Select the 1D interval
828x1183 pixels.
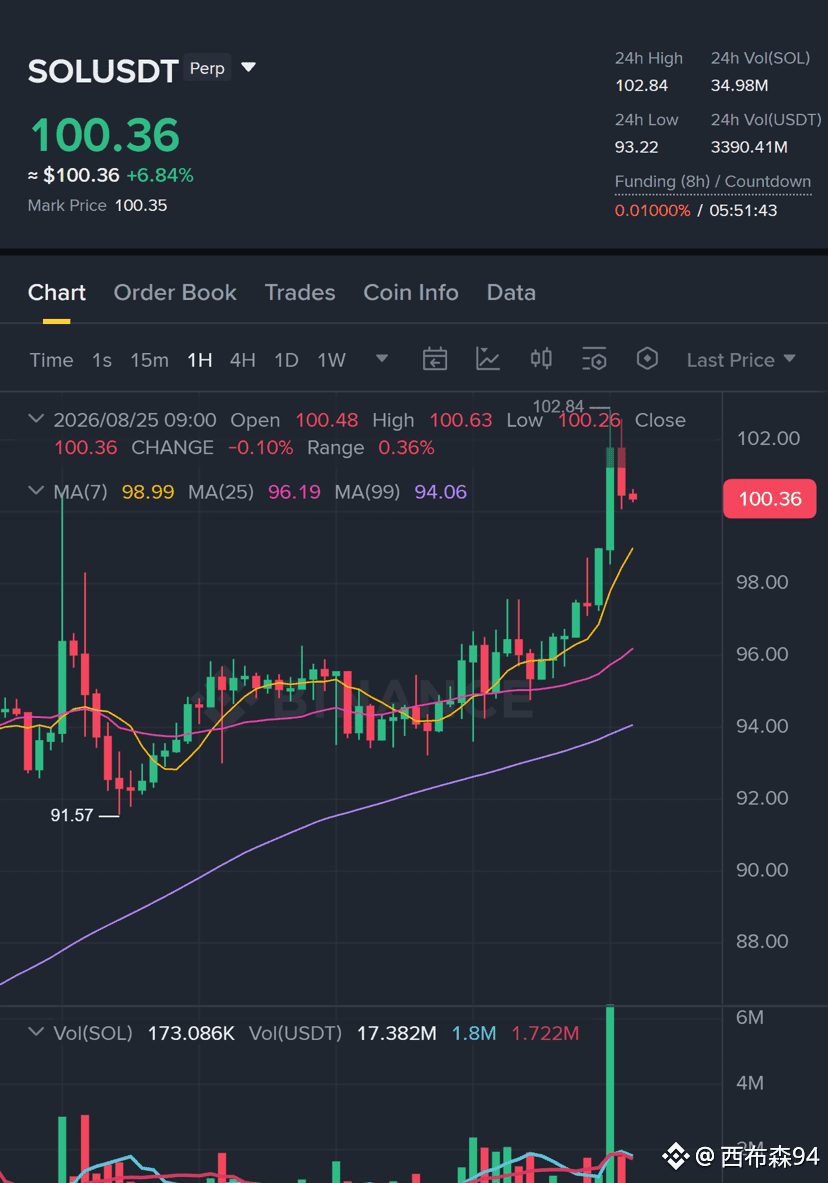286,360
